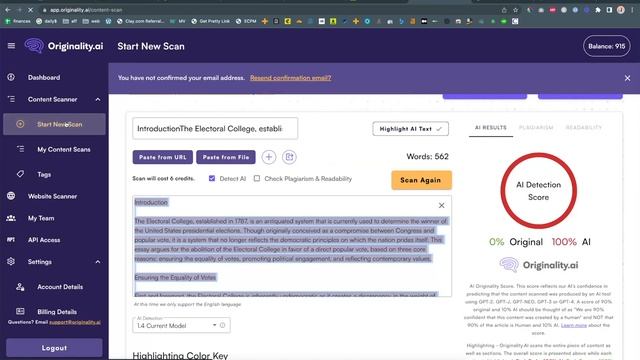Screen dimensions: 640x360
Task: Click Paste from File
Action: click(226, 157)
